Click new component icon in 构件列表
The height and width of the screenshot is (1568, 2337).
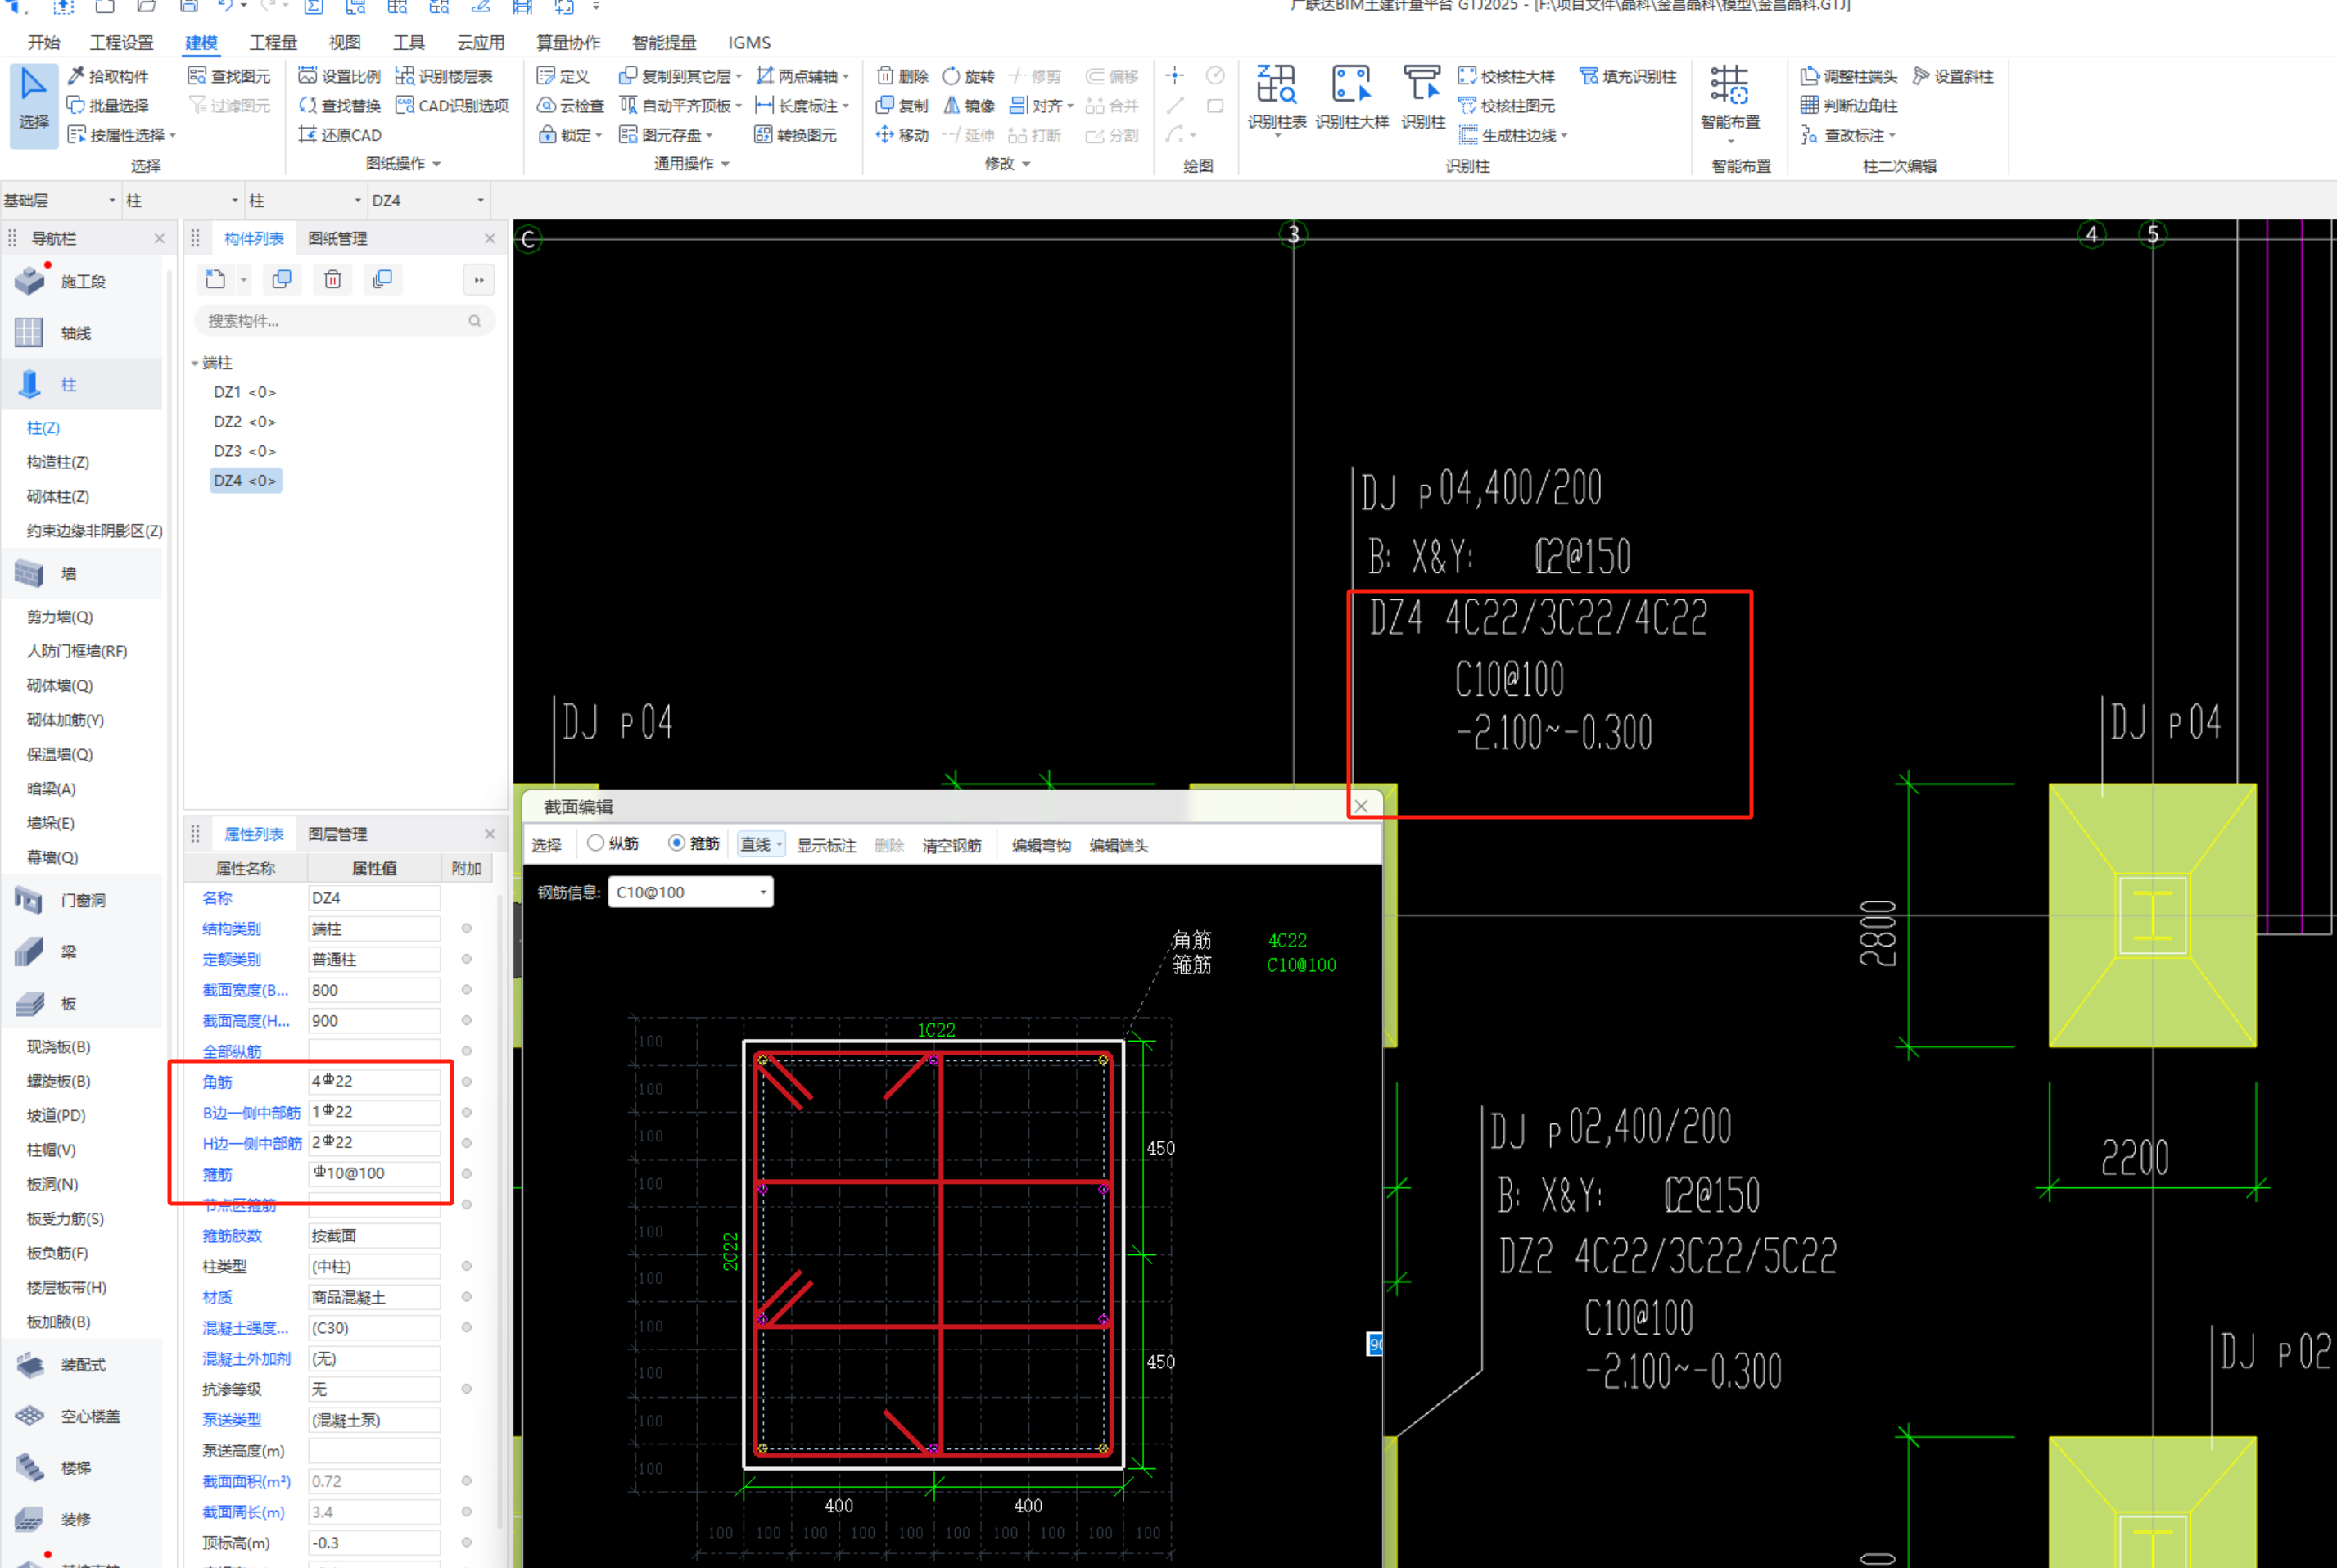215,280
